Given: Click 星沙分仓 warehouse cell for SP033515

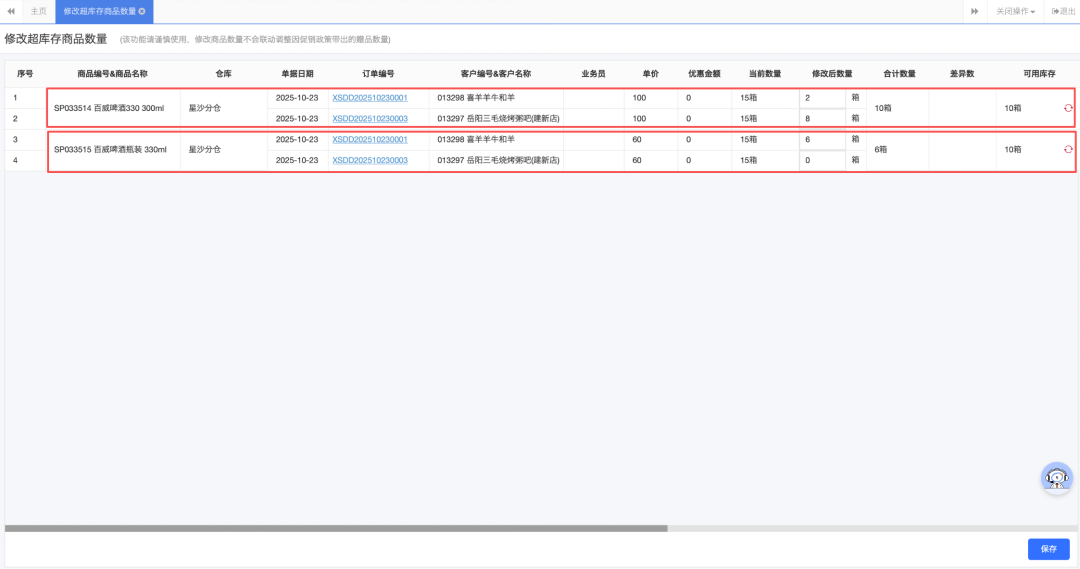Looking at the screenshot, I should [x=205, y=149].
